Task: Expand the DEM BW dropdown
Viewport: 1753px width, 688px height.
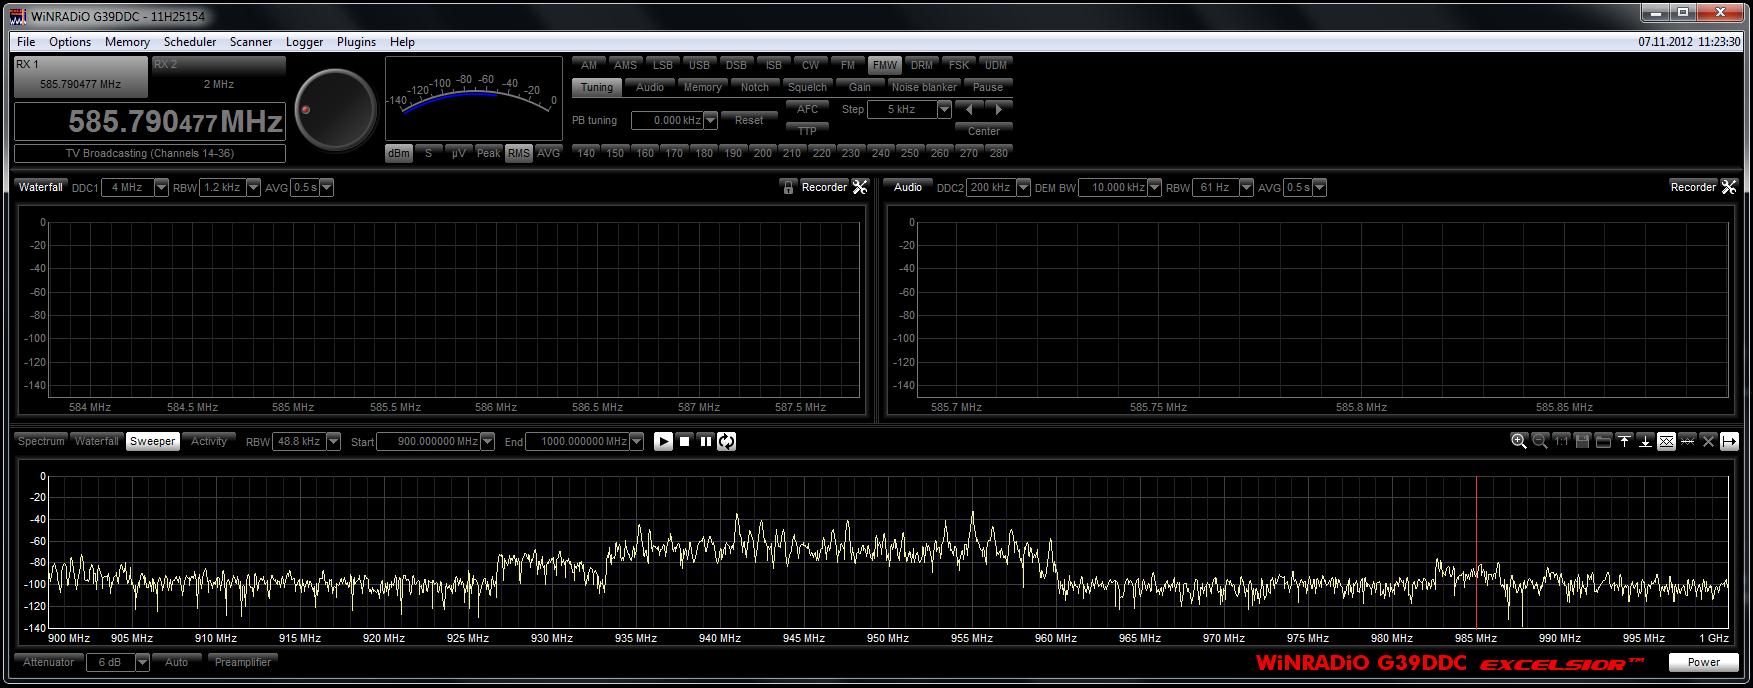Action: pyautogui.click(x=1155, y=187)
